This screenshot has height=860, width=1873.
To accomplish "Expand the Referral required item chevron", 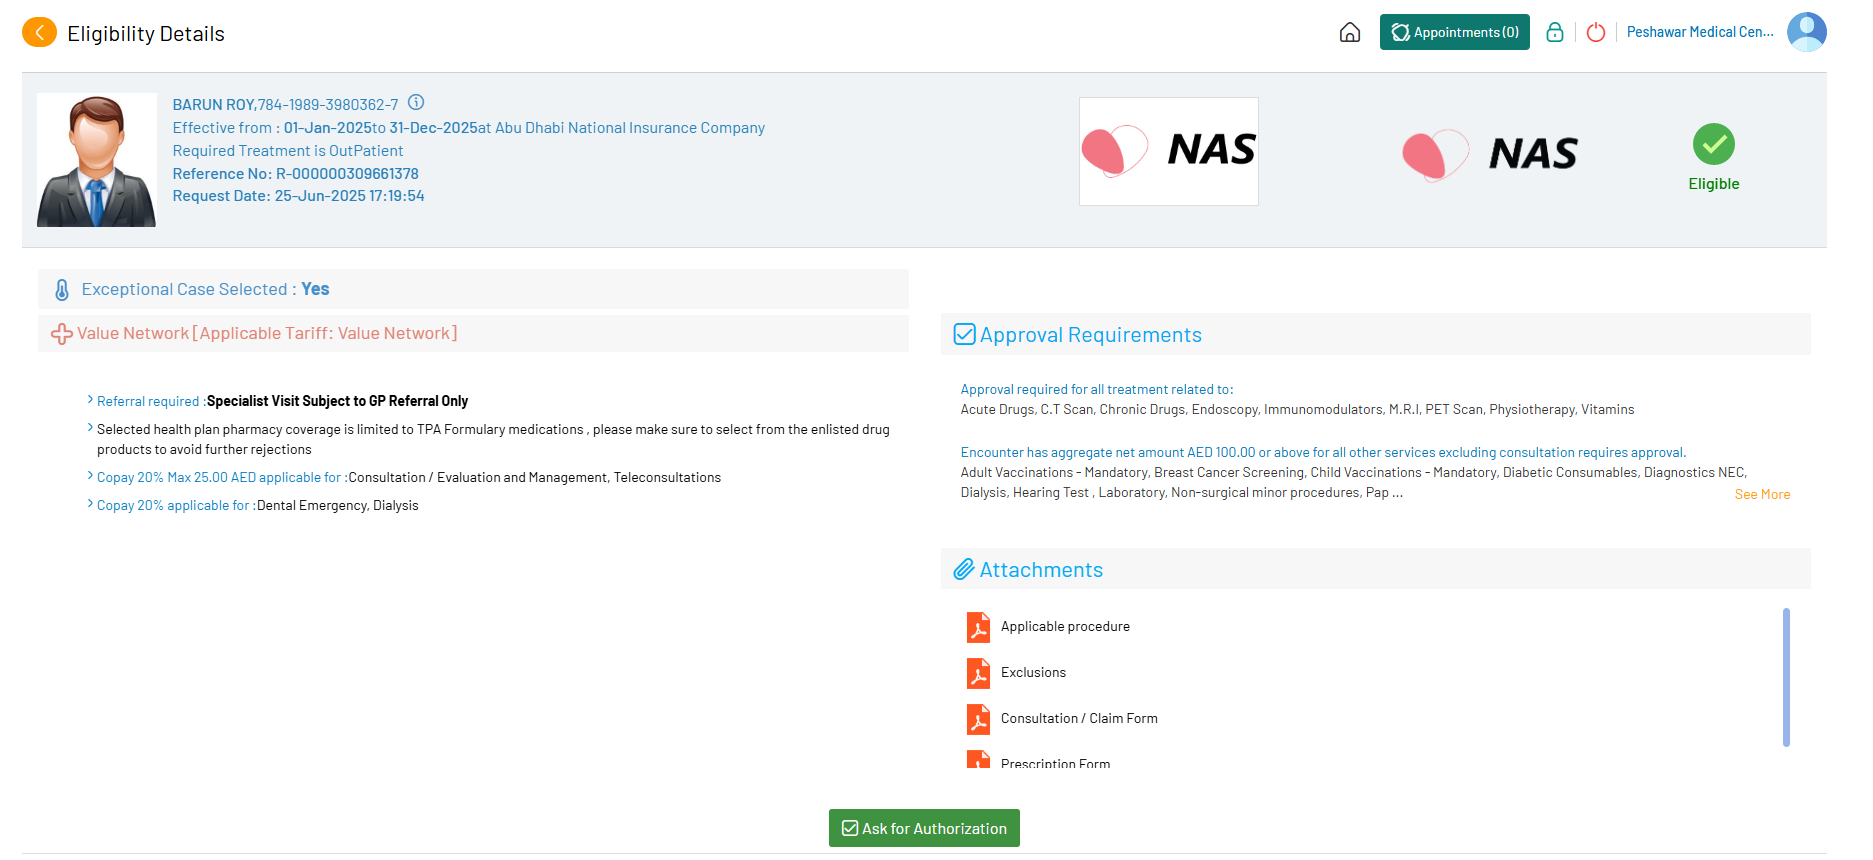I will [x=90, y=400].
